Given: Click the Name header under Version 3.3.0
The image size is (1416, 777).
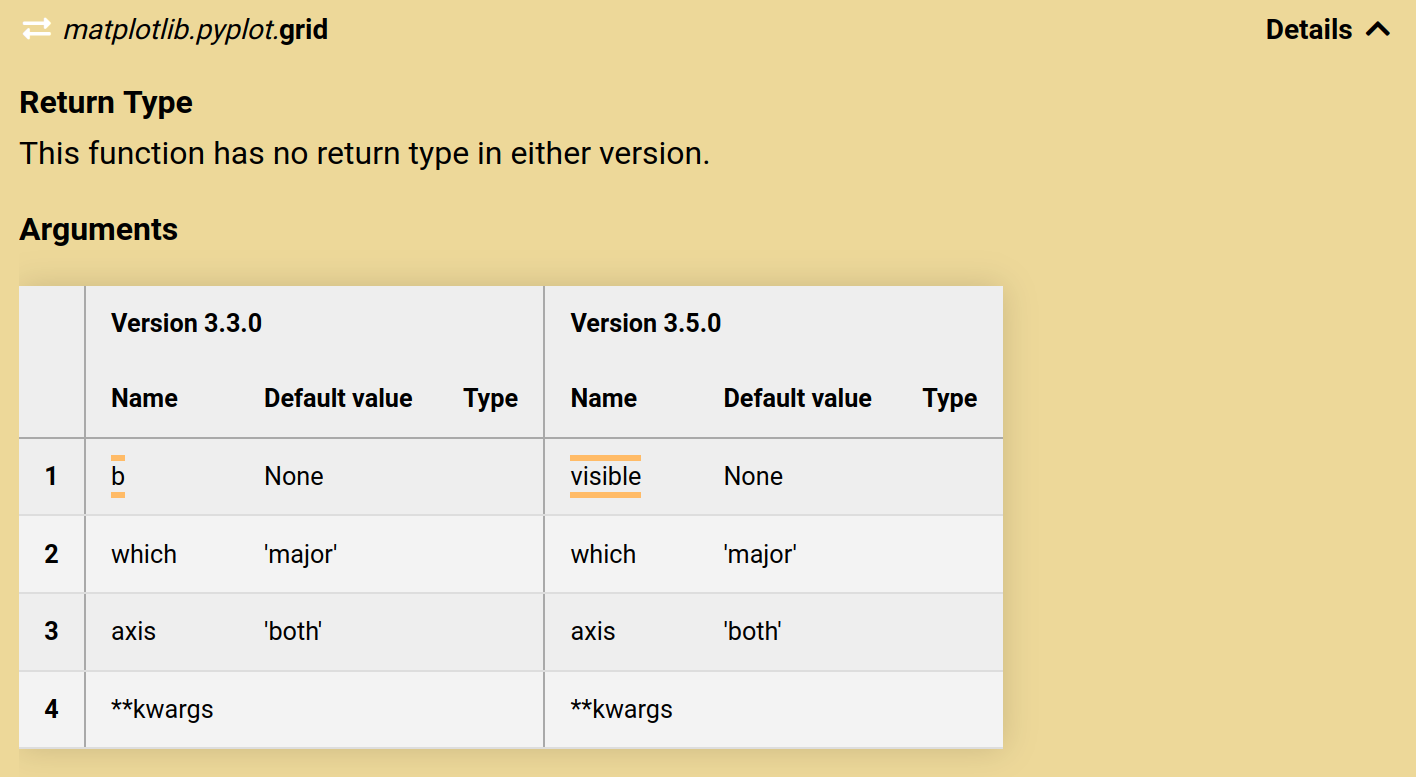Looking at the screenshot, I should pyautogui.click(x=145, y=399).
